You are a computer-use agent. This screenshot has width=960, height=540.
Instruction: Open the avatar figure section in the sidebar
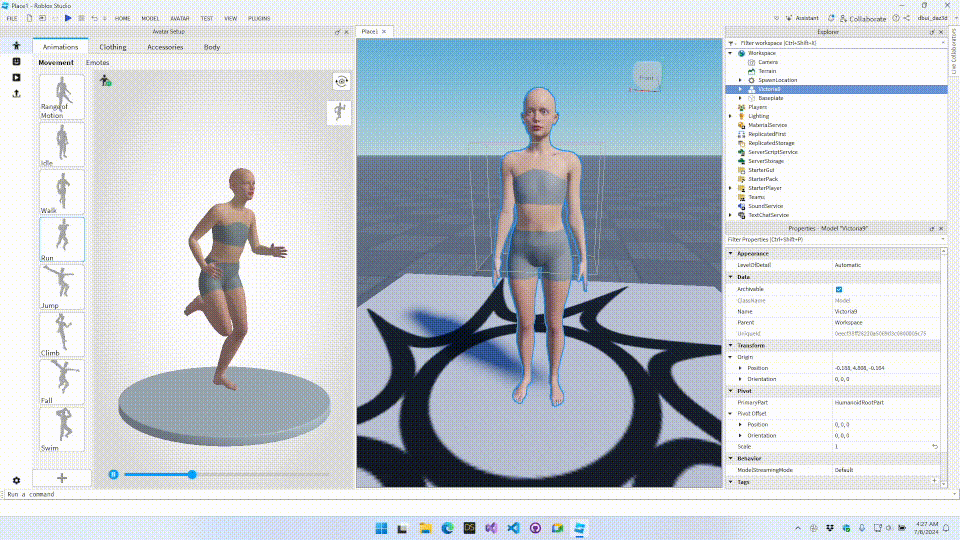click(17, 46)
